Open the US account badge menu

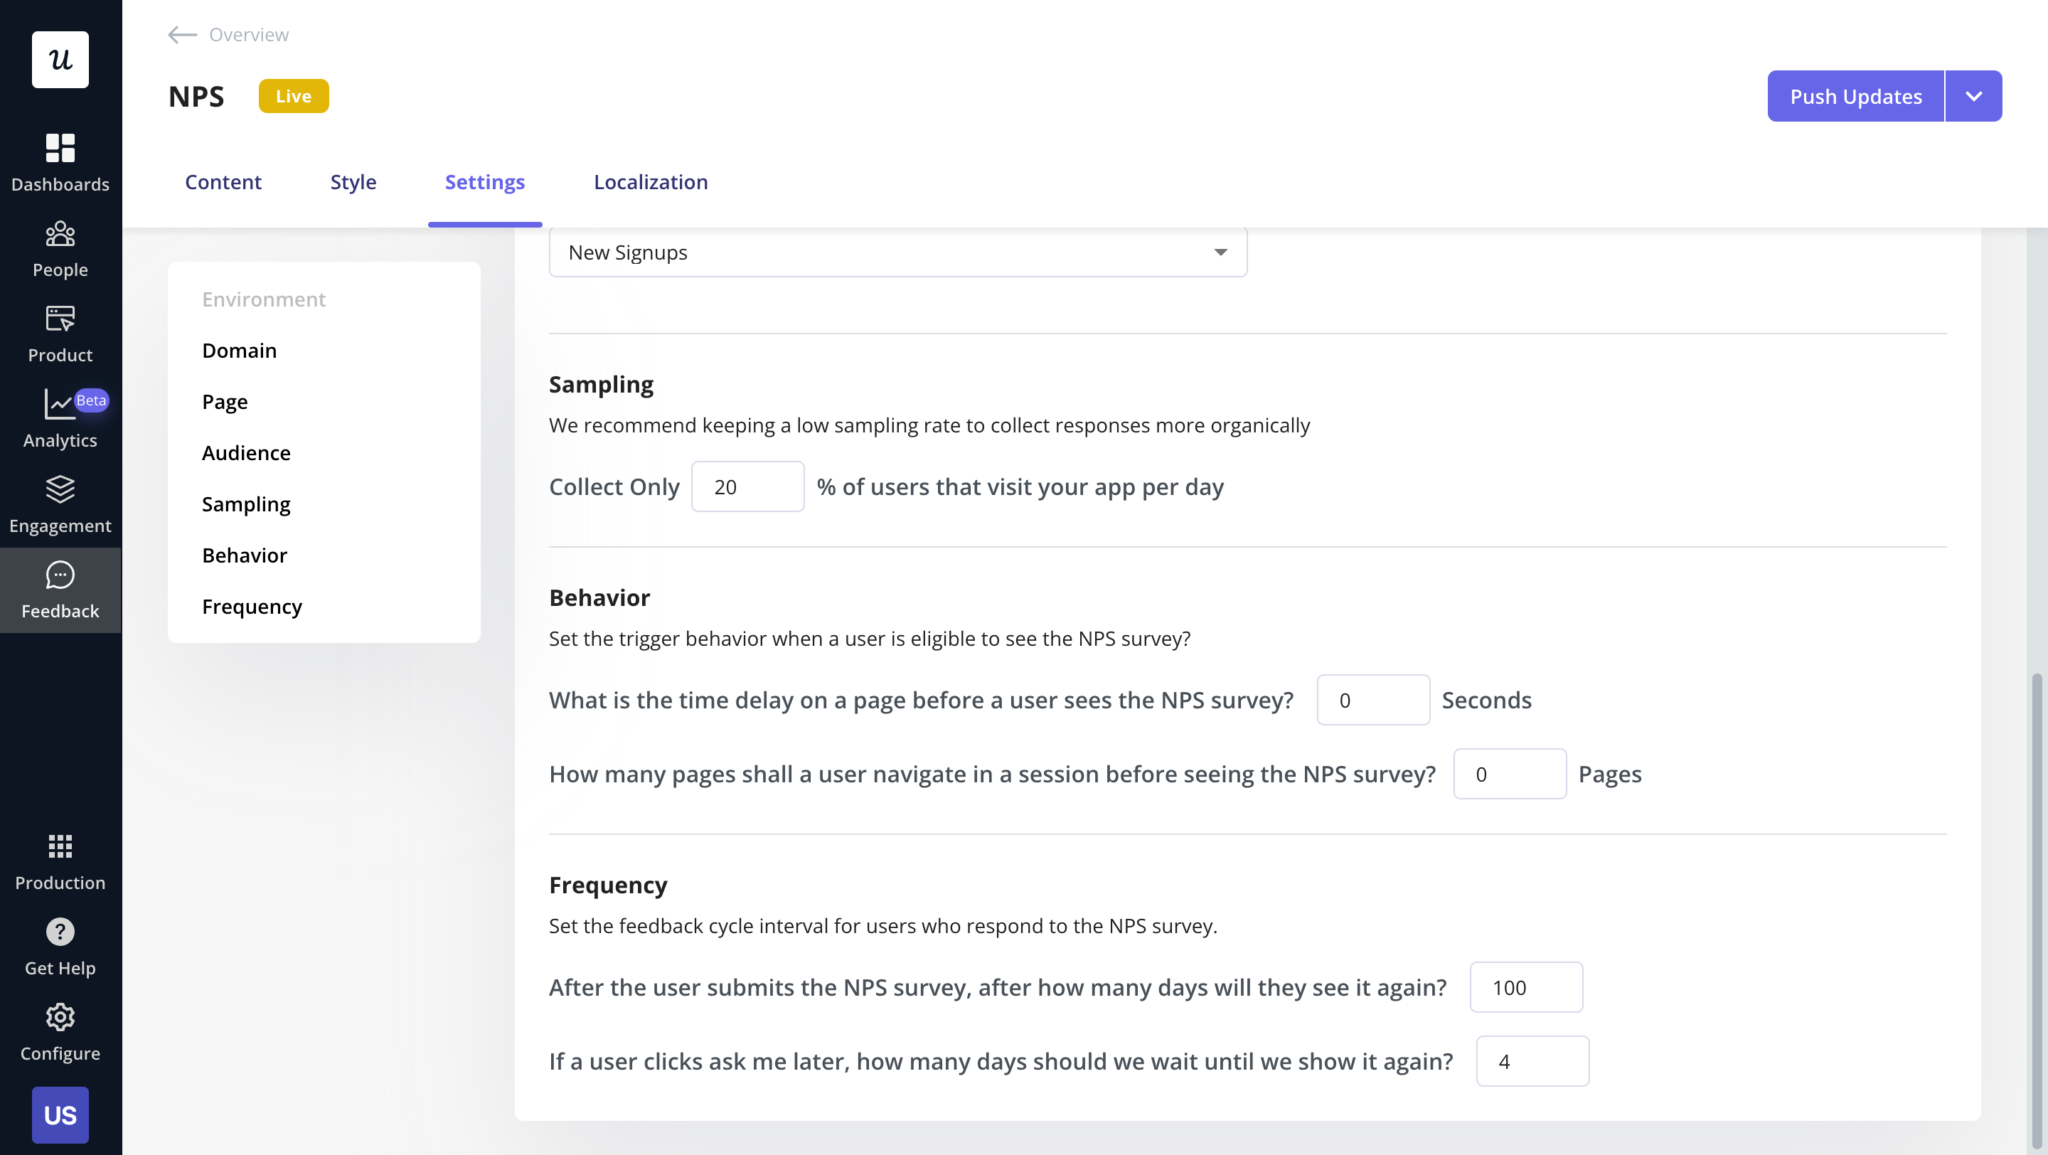tap(60, 1115)
